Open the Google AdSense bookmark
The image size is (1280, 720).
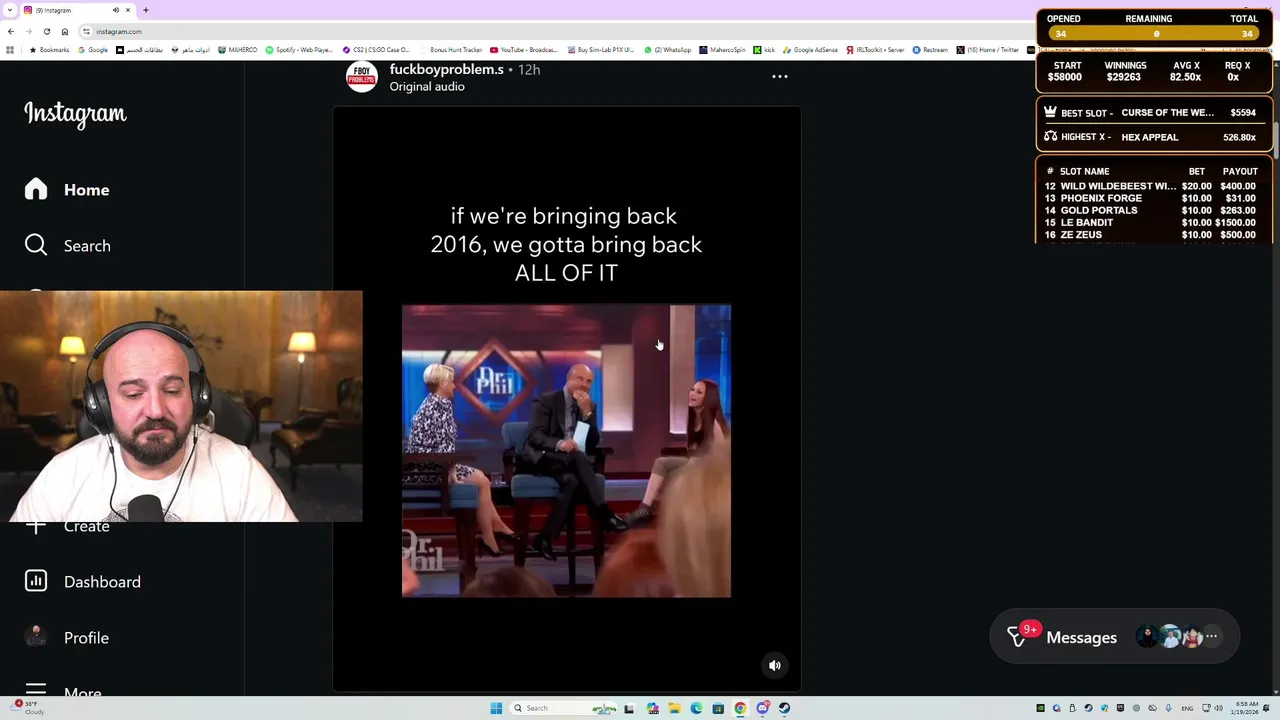tap(811, 50)
